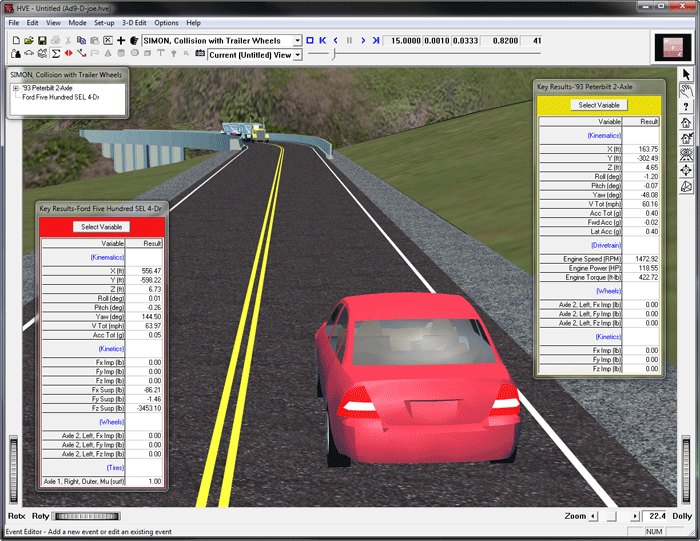Open the Current (Untitled) View dropdown

click(297, 55)
